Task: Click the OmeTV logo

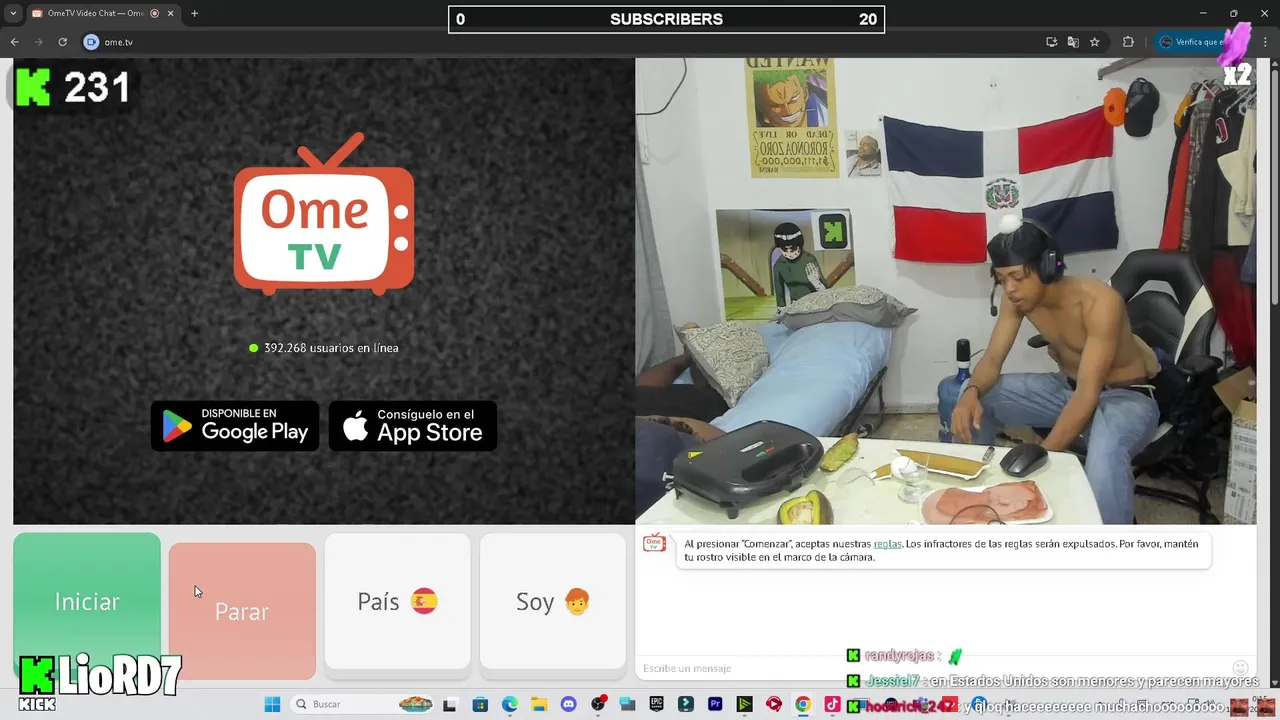Action: pos(324,214)
